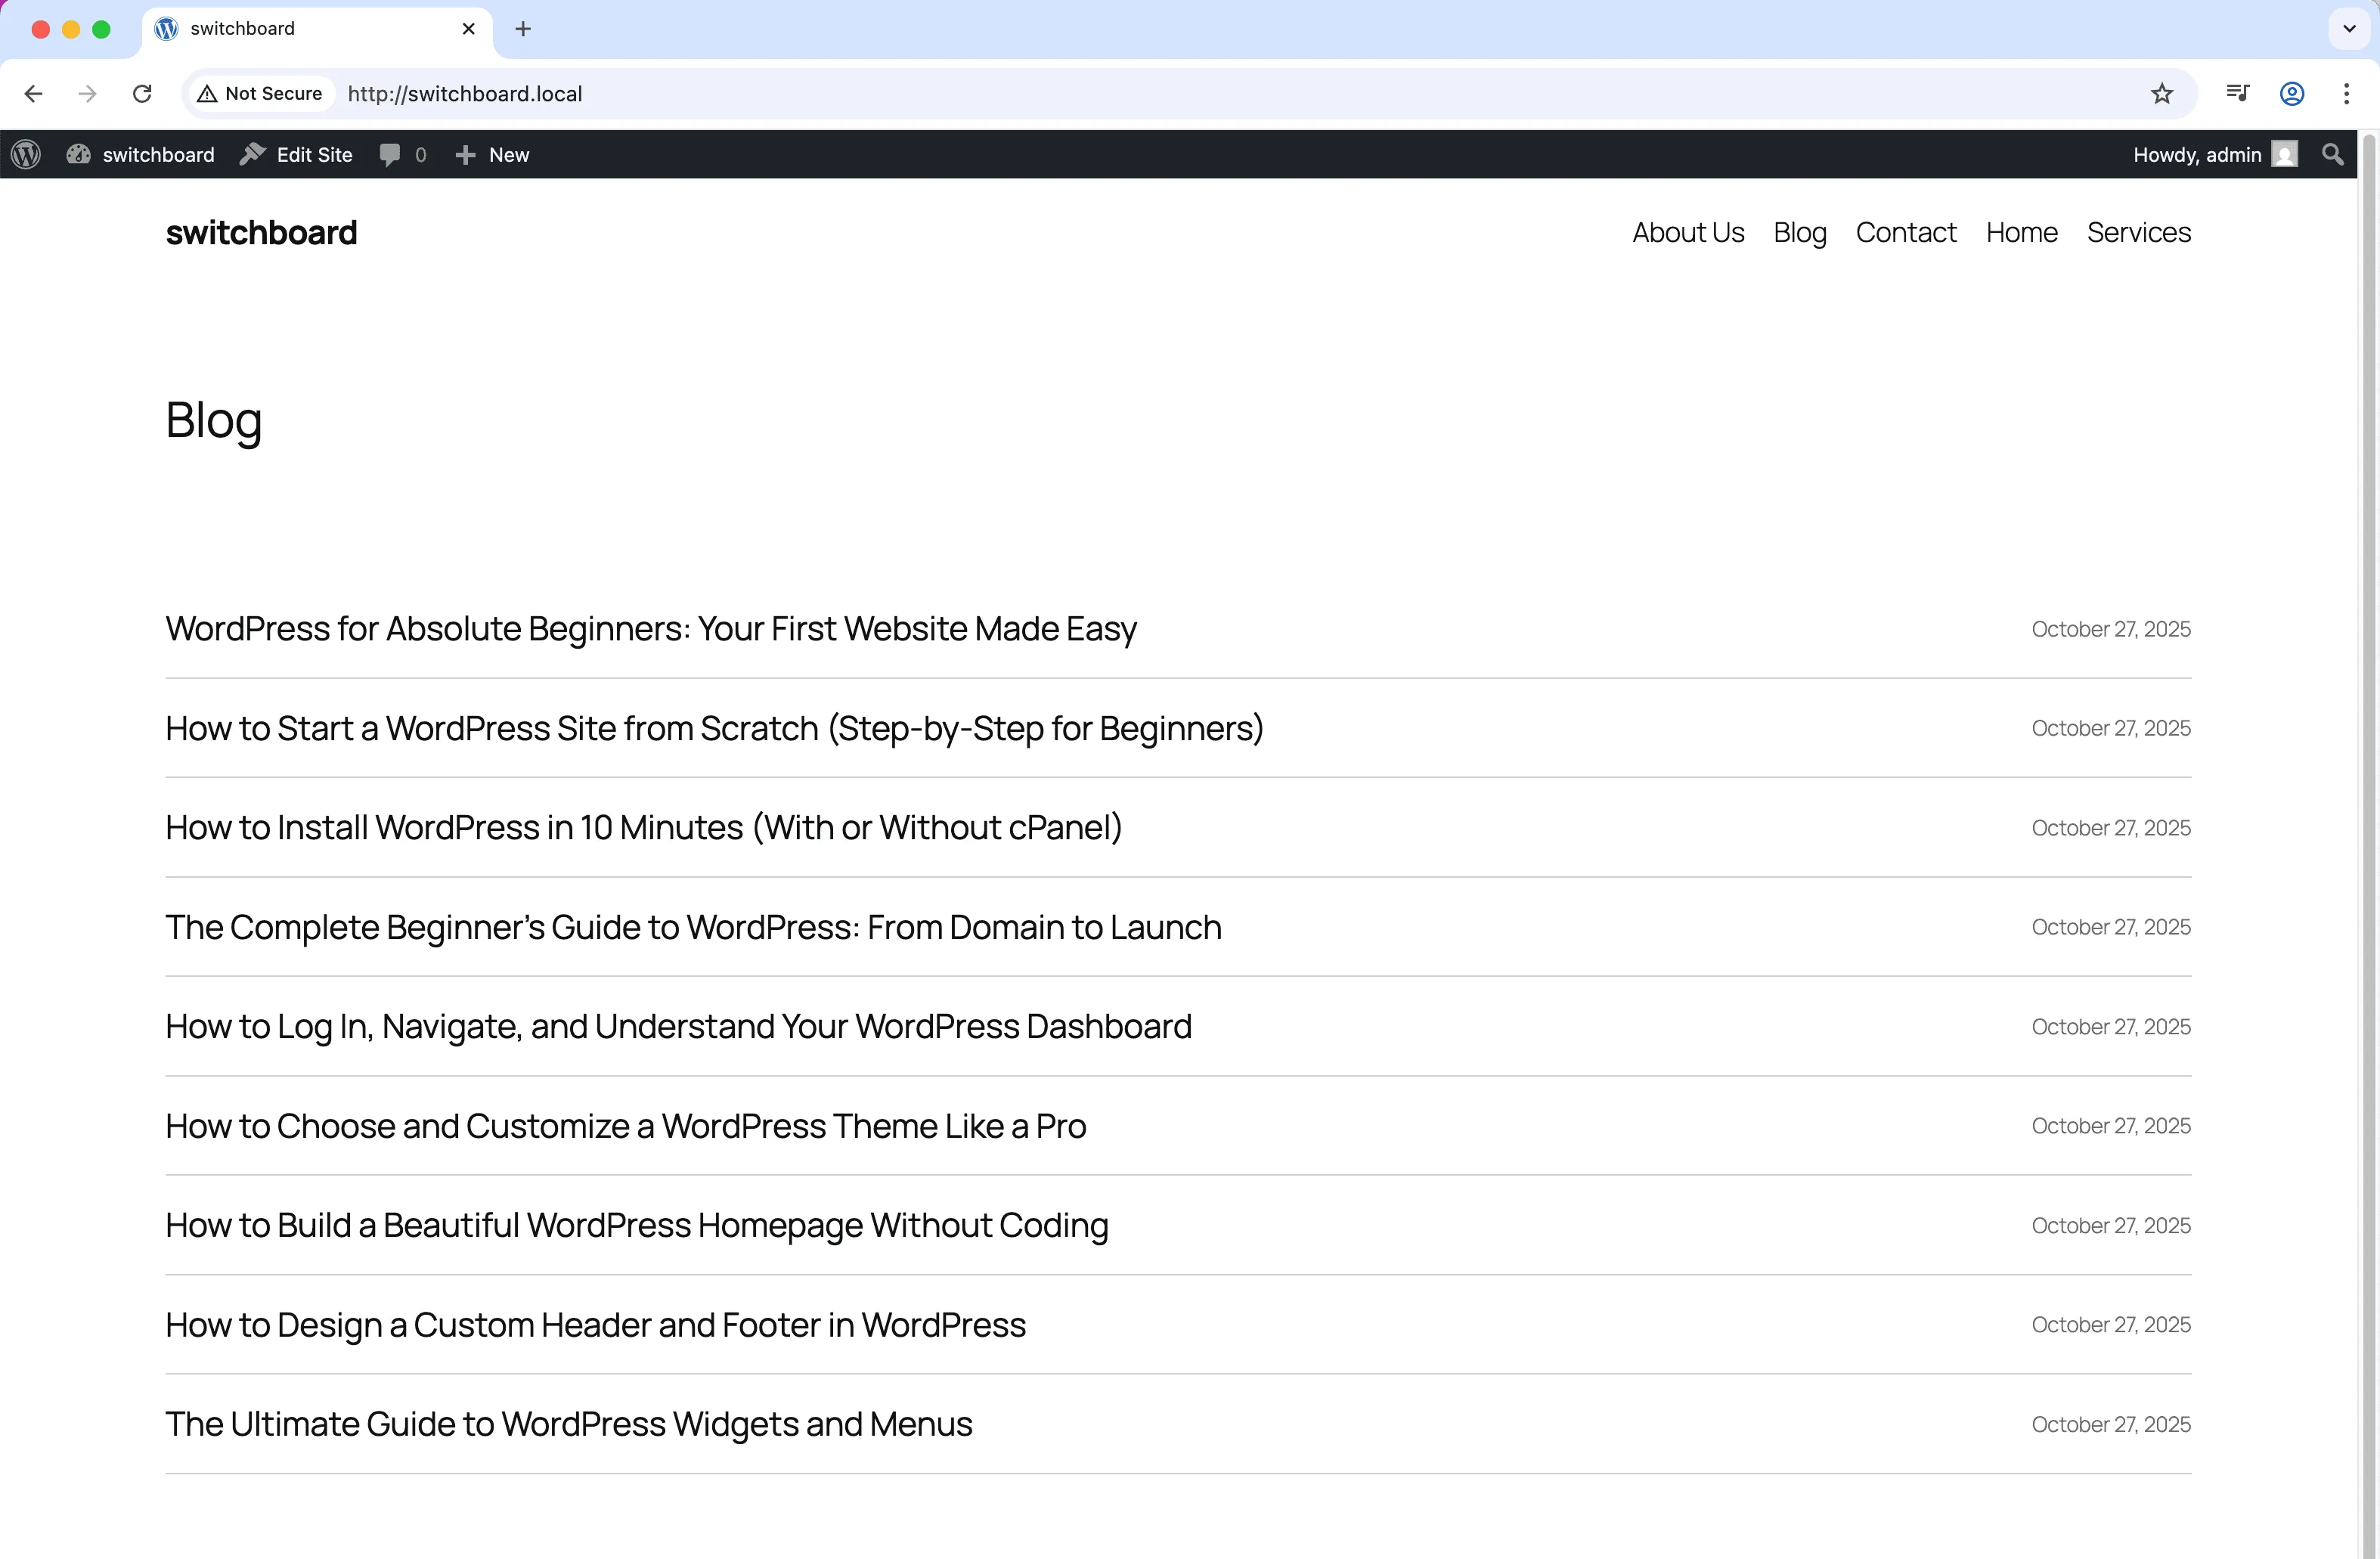This screenshot has height=1559, width=2380.
Task: Go back using the back arrow
Action: click(33, 93)
